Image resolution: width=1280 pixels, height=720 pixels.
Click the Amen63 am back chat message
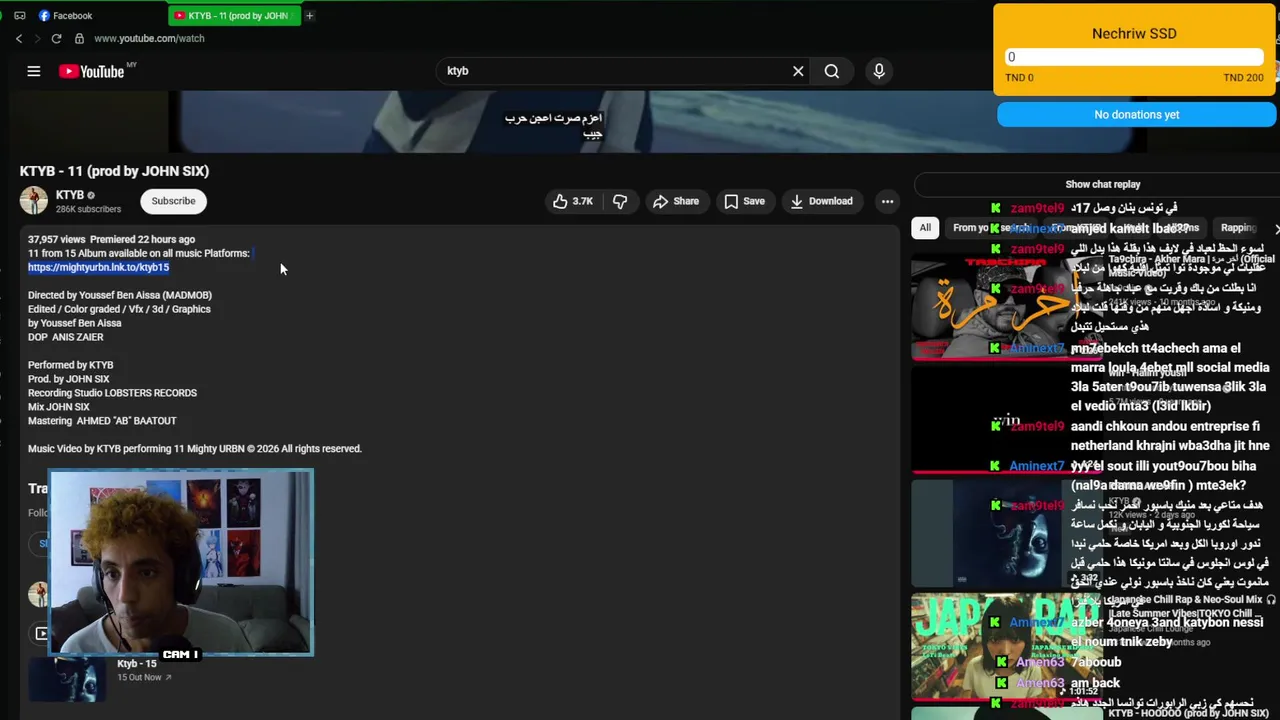(x=1095, y=683)
